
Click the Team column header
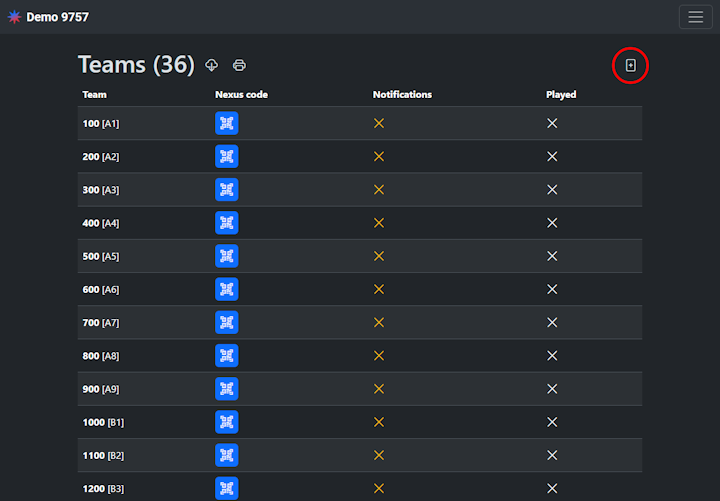click(95, 95)
